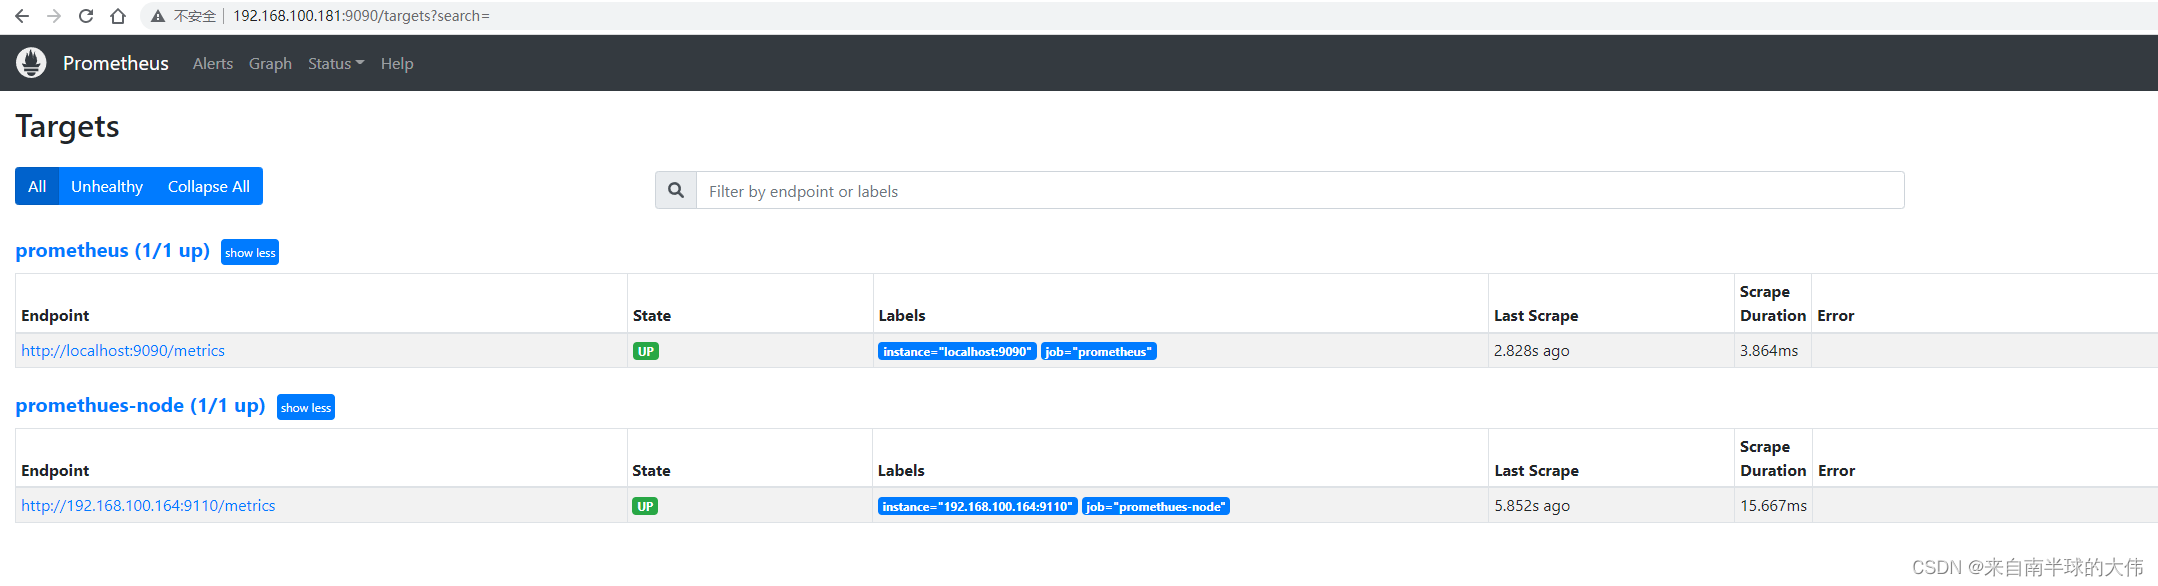Go to browser home icon
Screen dimensions: 2158x586
click(x=118, y=16)
